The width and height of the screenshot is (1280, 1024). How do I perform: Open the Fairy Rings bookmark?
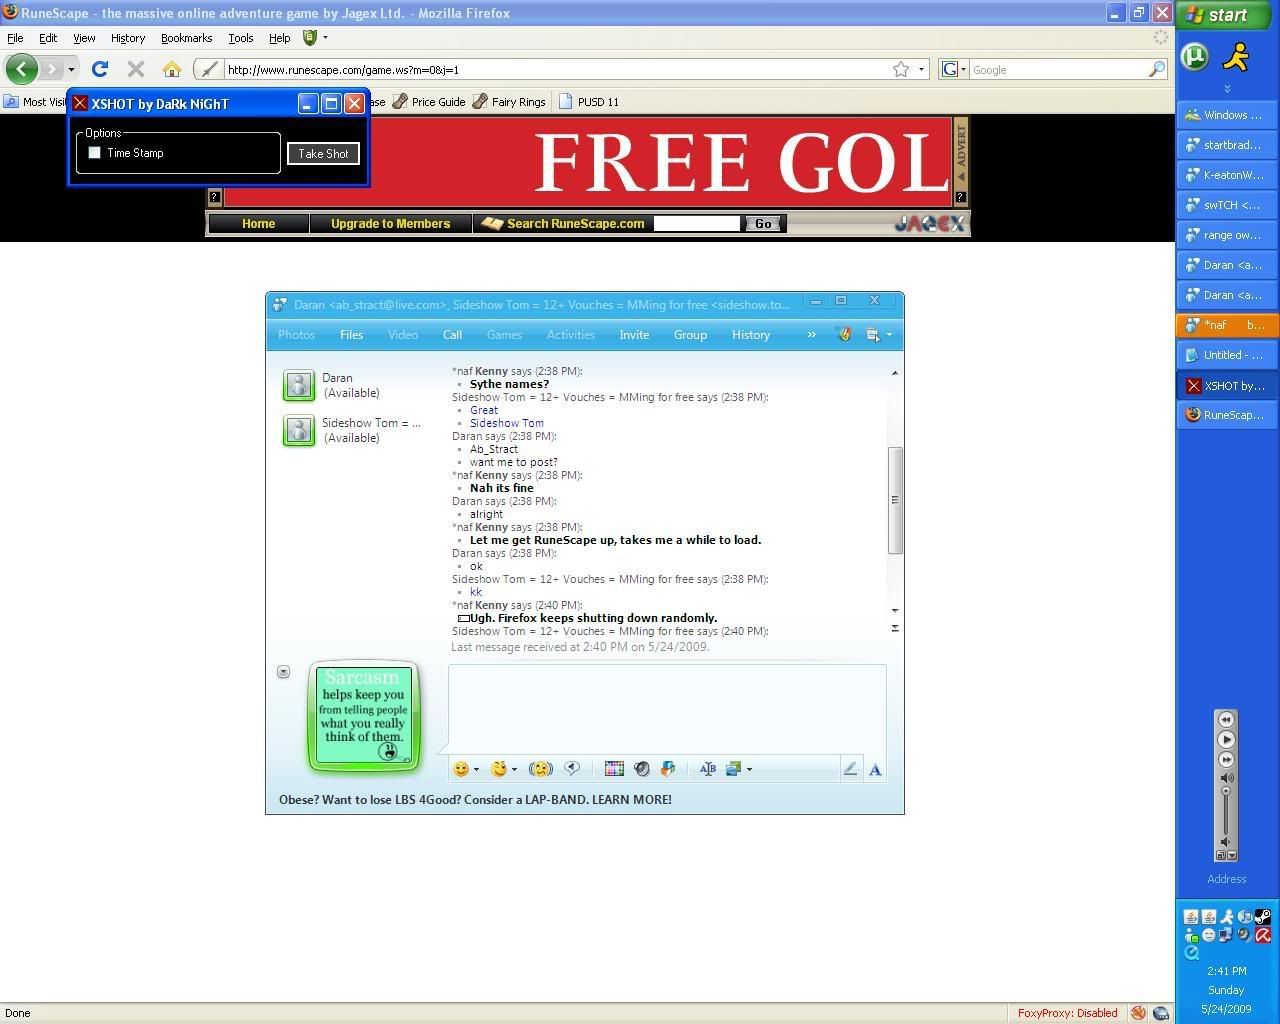pyautogui.click(x=509, y=102)
